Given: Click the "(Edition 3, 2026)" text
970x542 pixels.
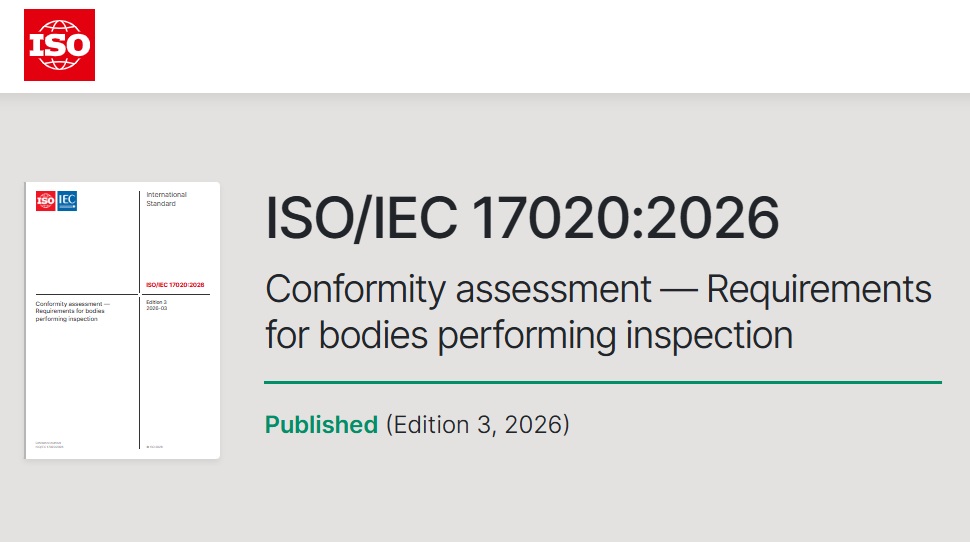Looking at the screenshot, I should click(x=477, y=424).
